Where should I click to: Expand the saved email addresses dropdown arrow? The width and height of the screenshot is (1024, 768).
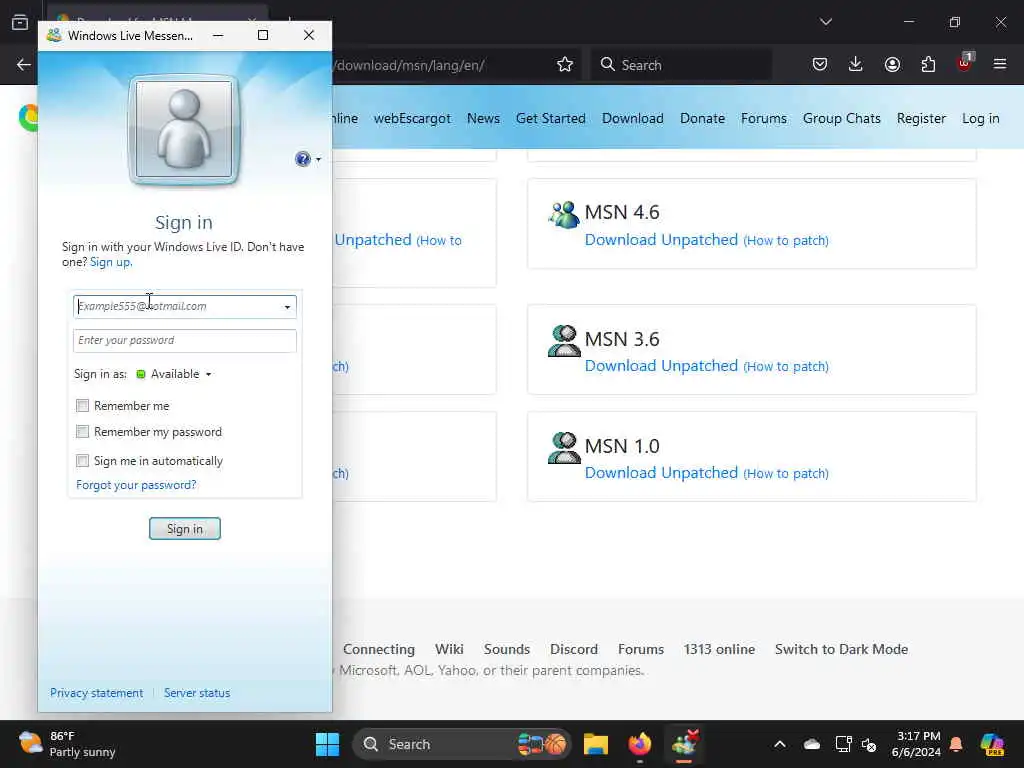[287, 307]
